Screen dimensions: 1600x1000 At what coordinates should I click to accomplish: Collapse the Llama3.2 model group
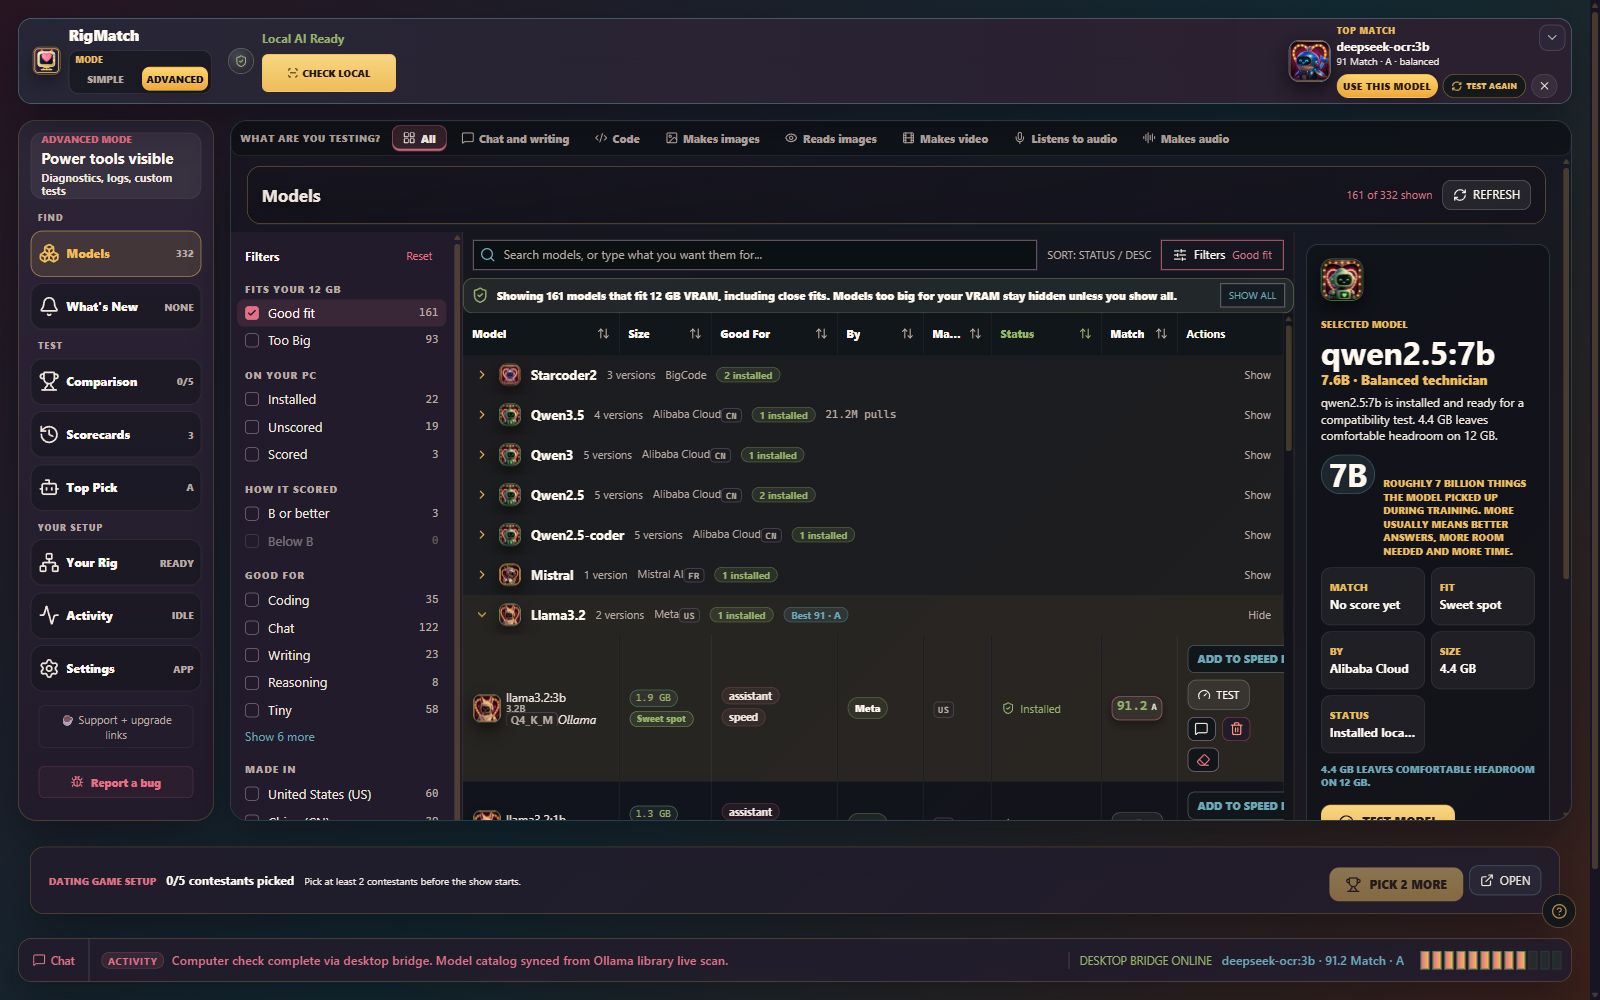coord(482,615)
